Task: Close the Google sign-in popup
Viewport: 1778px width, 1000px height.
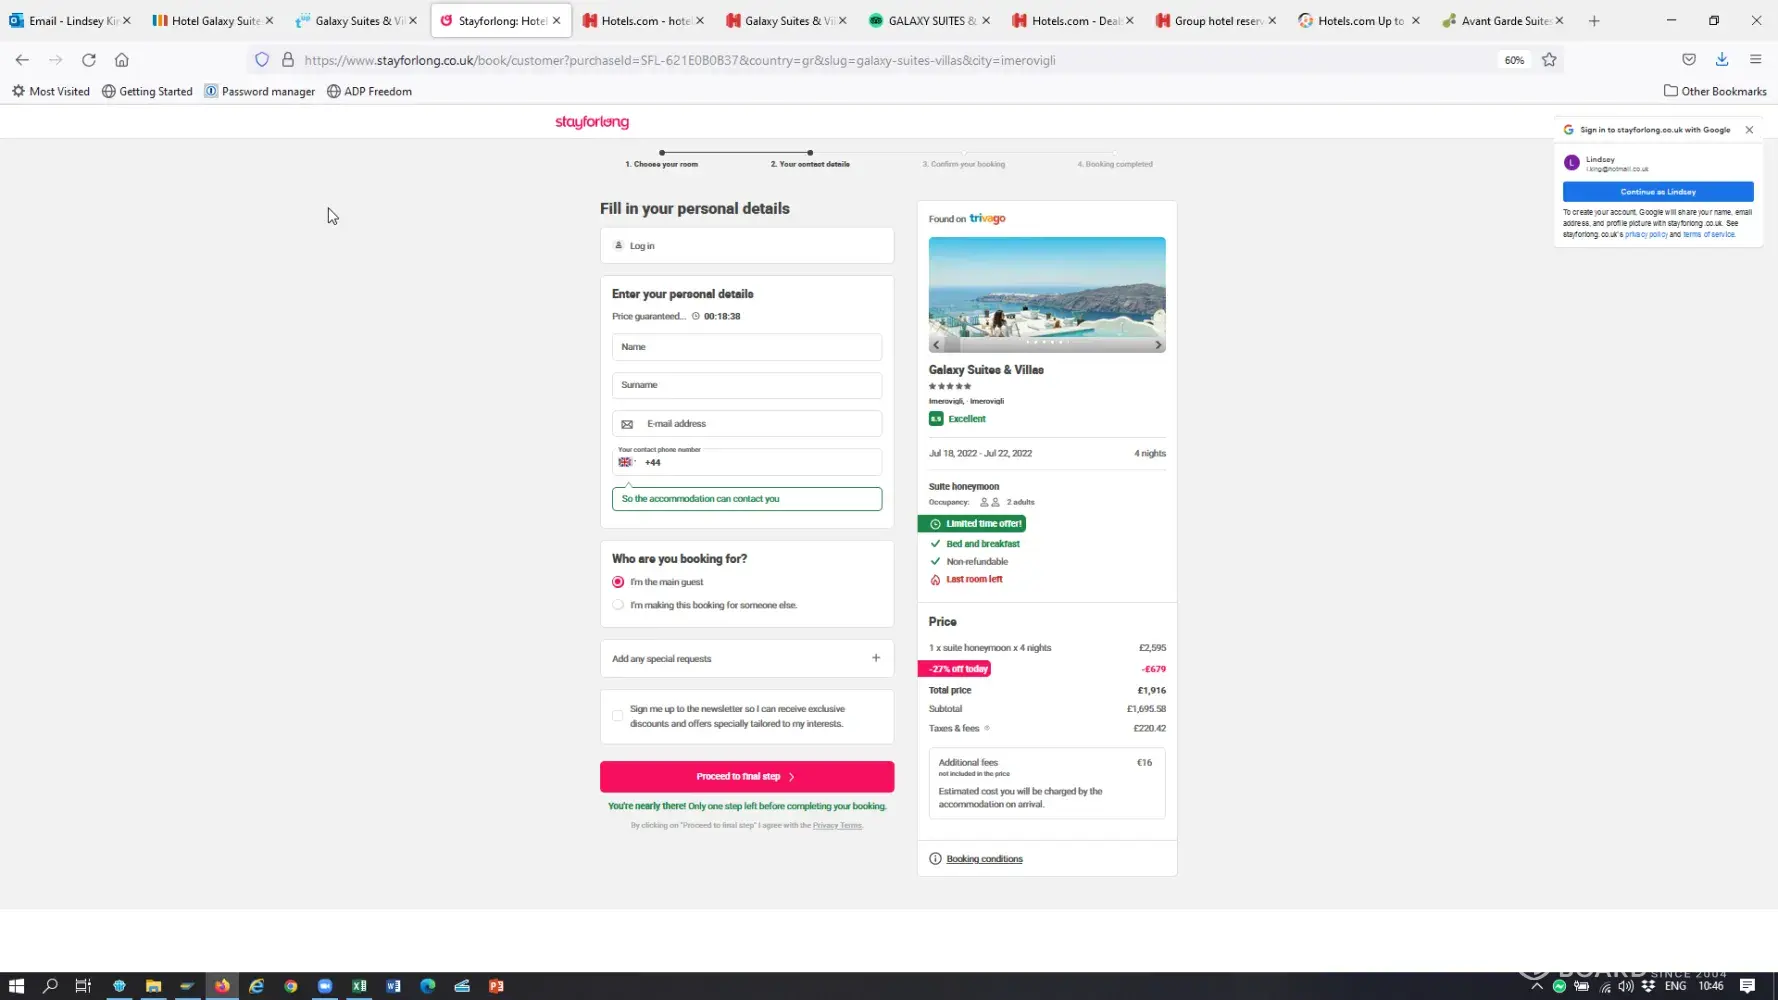Action: tap(1749, 130)
